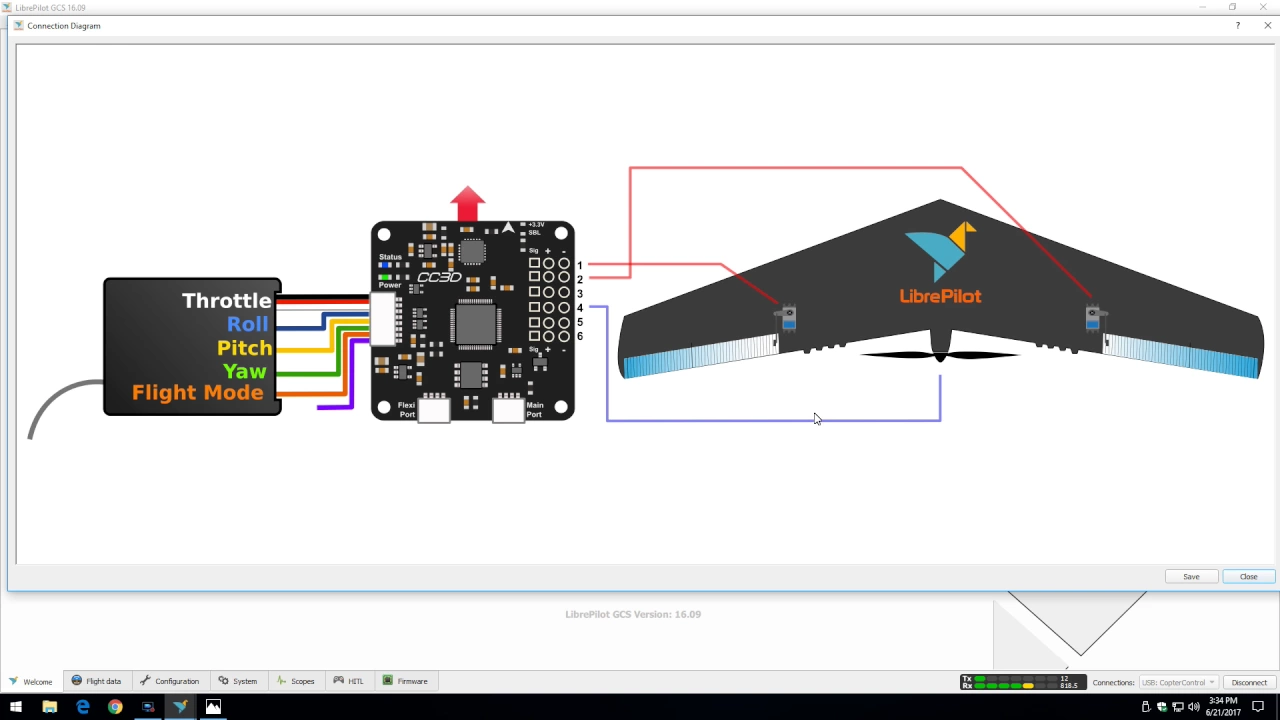Open Microsoft Edge from the taskbar

pos(83,707)
